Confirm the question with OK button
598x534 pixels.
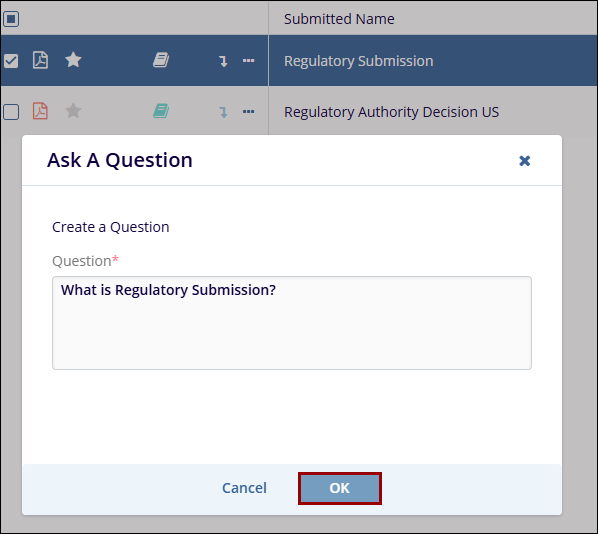[340, 488]
